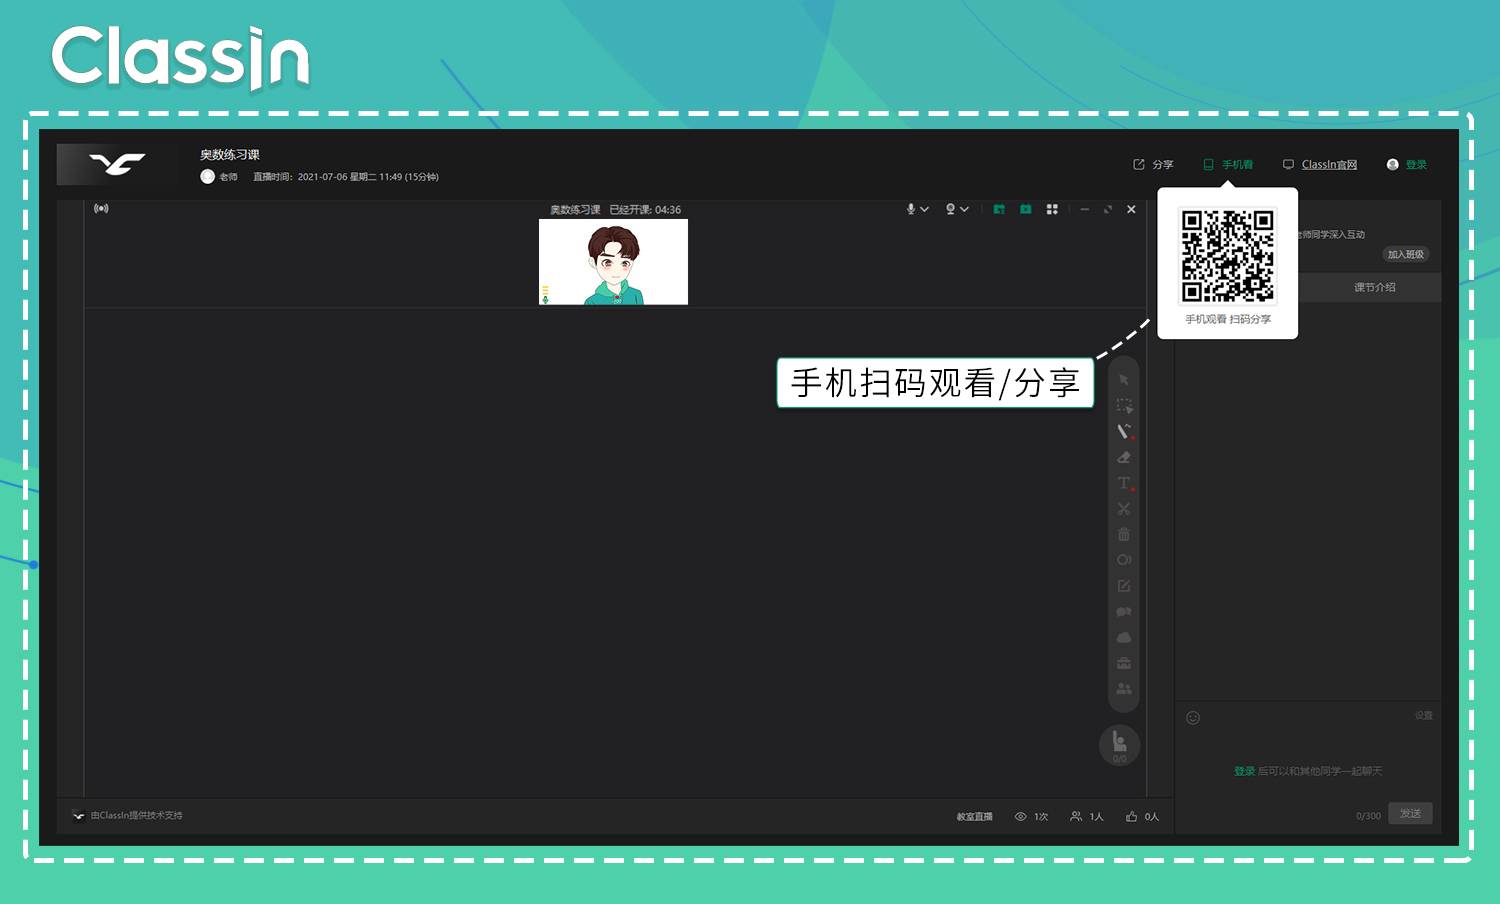Expand the webcam dropdown arrow

(x=965, y=209)
